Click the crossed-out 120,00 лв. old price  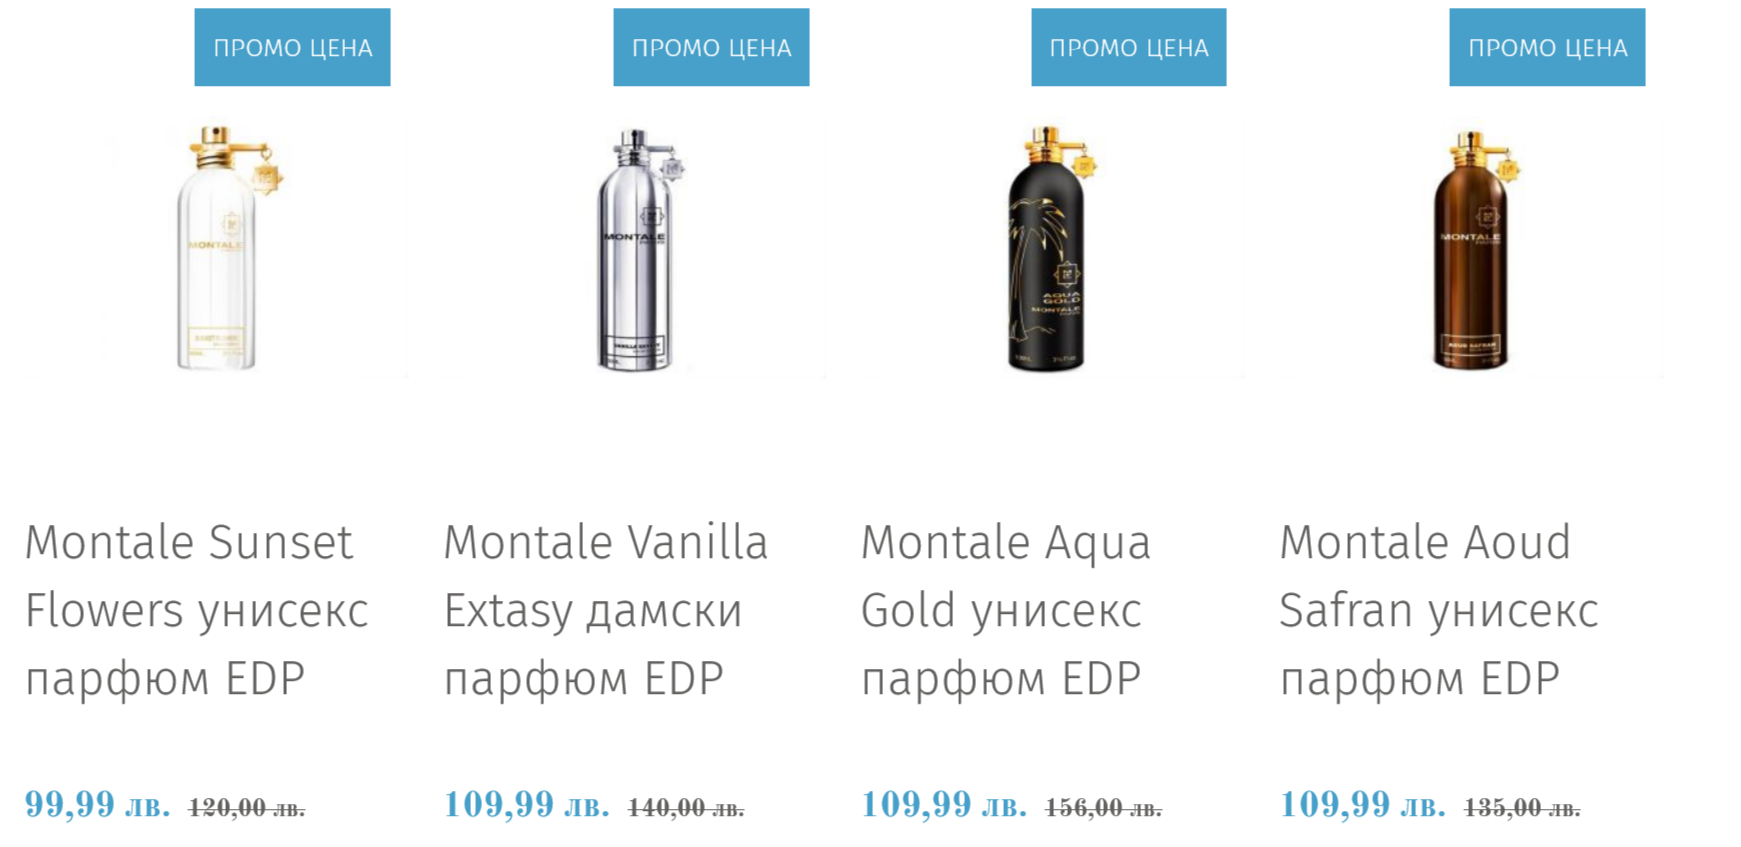[x=247, y=807]
